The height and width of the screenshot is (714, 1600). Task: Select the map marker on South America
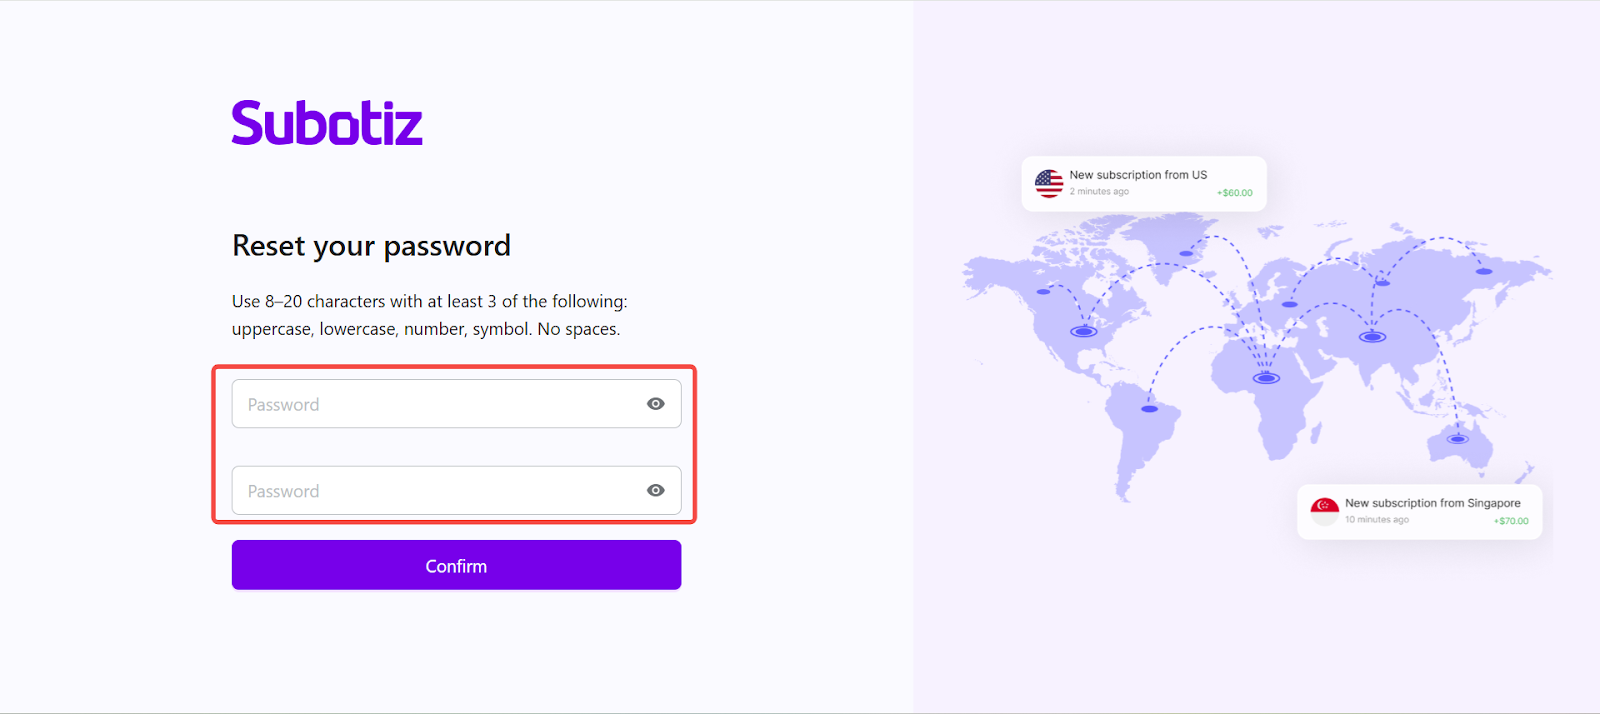point(1150,409)
